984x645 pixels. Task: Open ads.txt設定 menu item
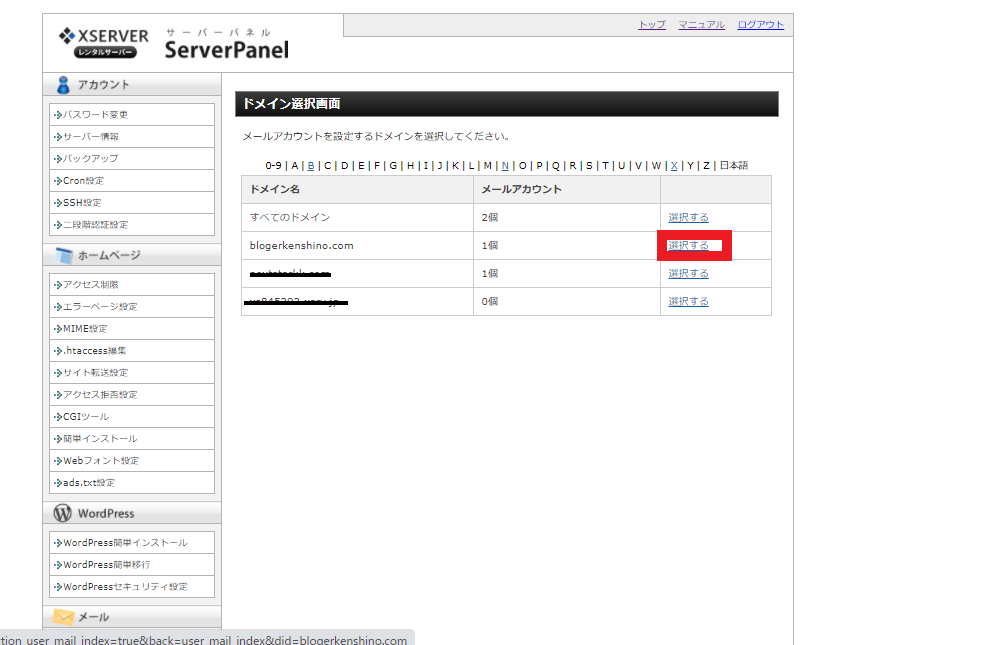tap(89, 483)
